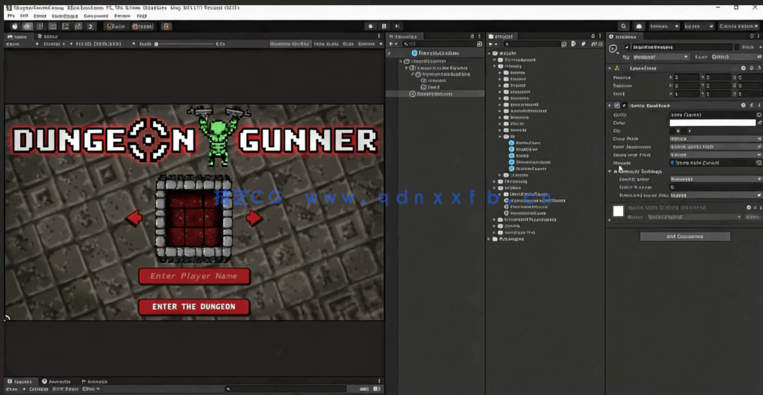763x395 pixels.
Task: Open the Assets menu
Action: [x=40, y=16]
